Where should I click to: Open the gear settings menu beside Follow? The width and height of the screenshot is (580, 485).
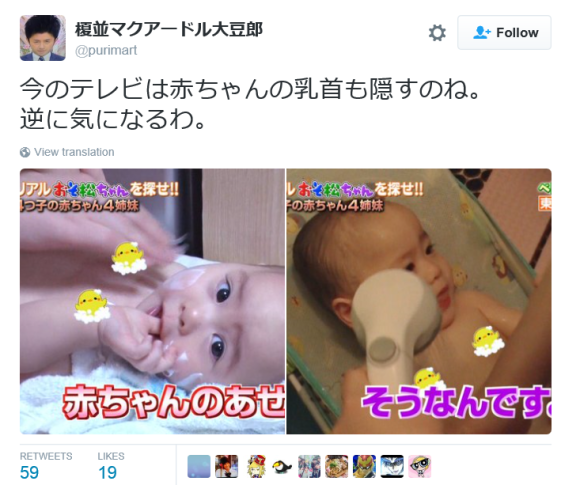(x=437, y=33)
